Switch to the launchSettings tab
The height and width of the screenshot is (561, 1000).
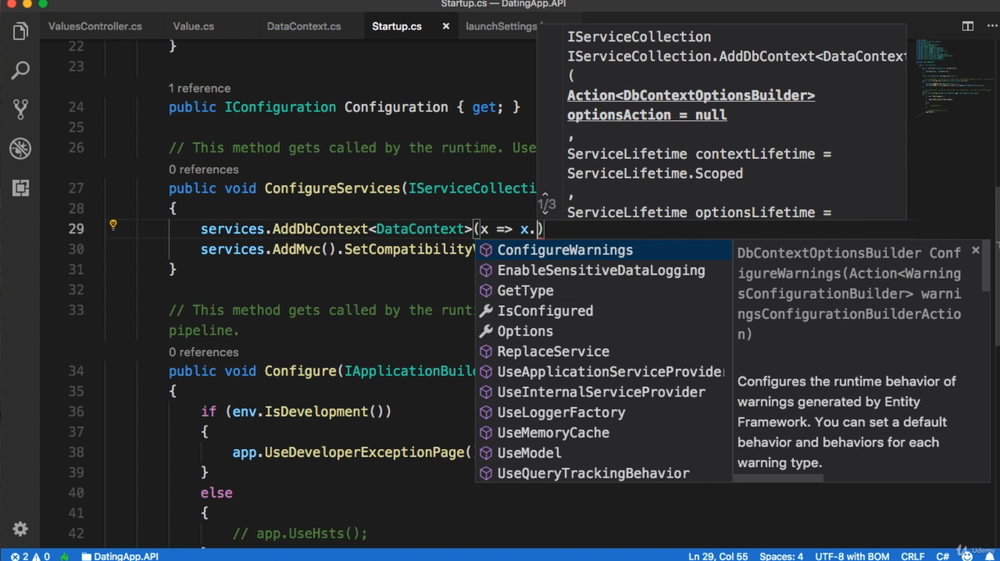pos(501,26)
